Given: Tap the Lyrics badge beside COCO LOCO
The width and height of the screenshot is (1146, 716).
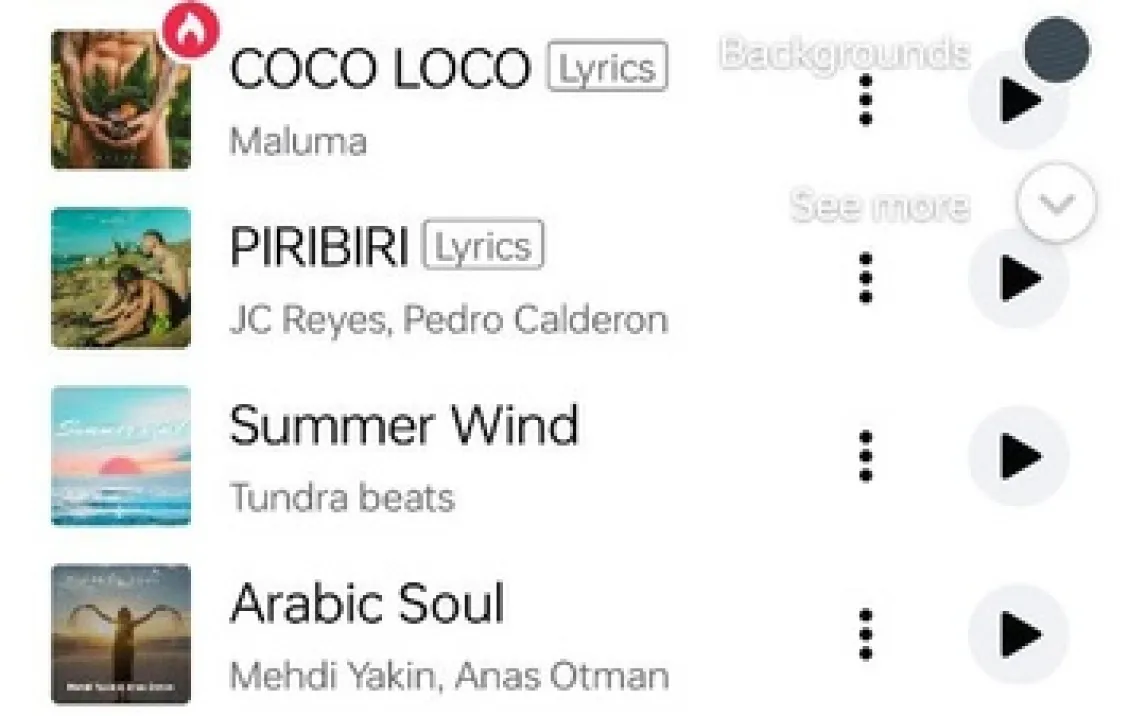Looking at the screenshot, I should click(607, 67).
